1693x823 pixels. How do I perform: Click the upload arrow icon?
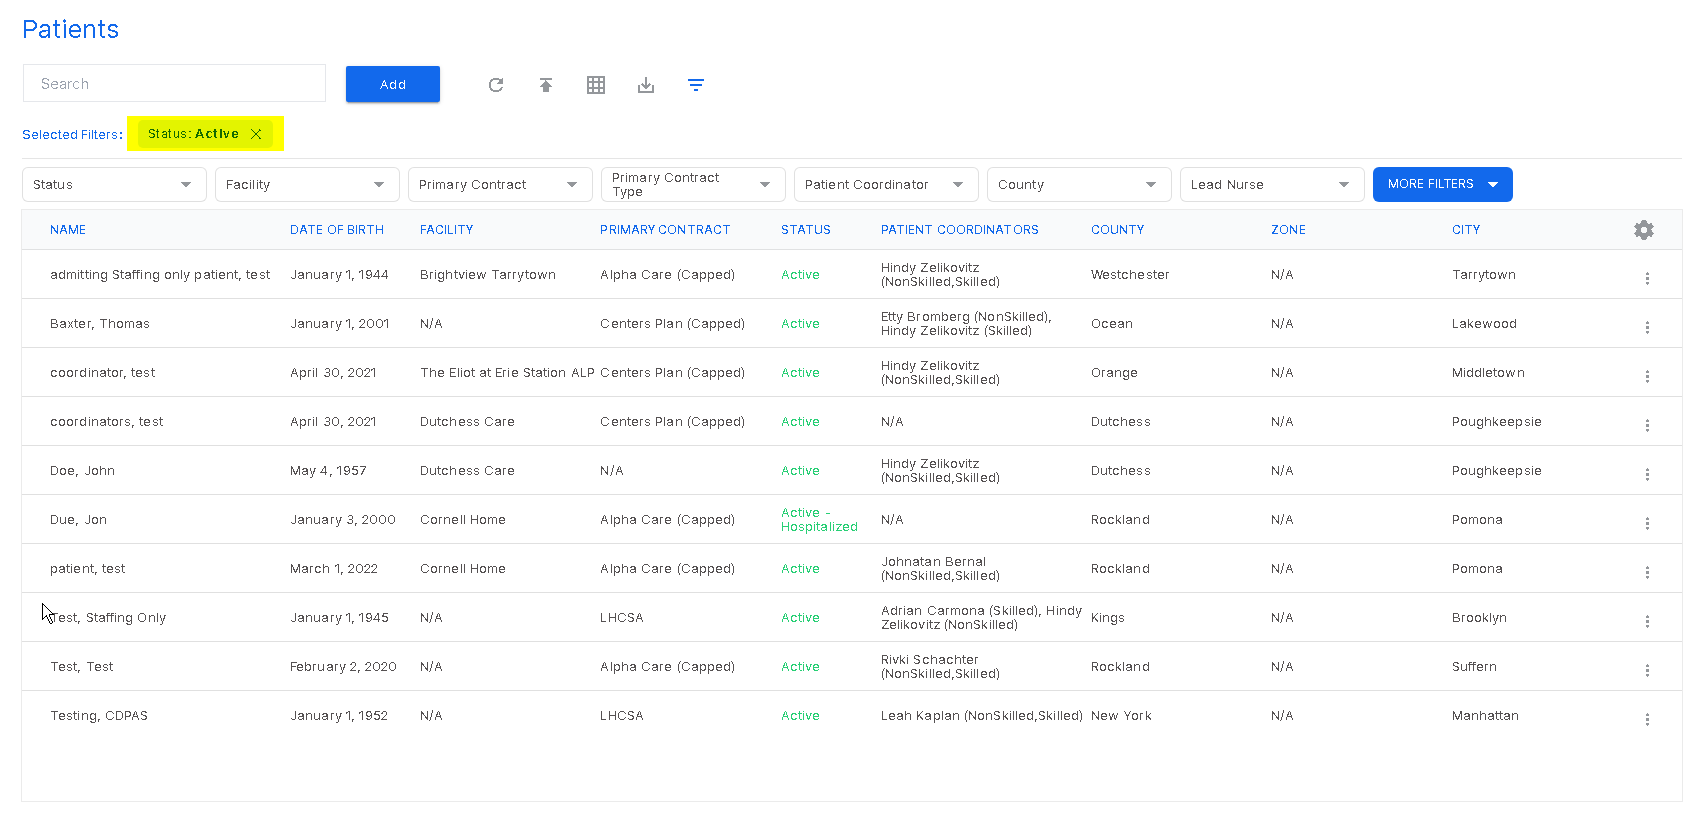pos(546,85)
